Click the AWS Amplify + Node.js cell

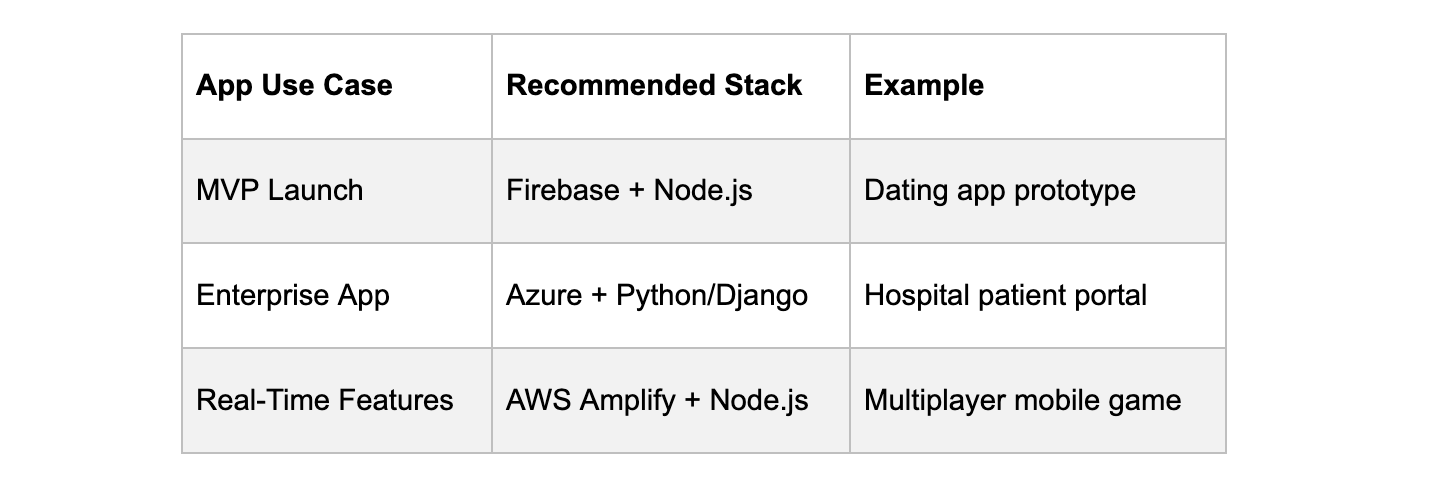point(671,401)
